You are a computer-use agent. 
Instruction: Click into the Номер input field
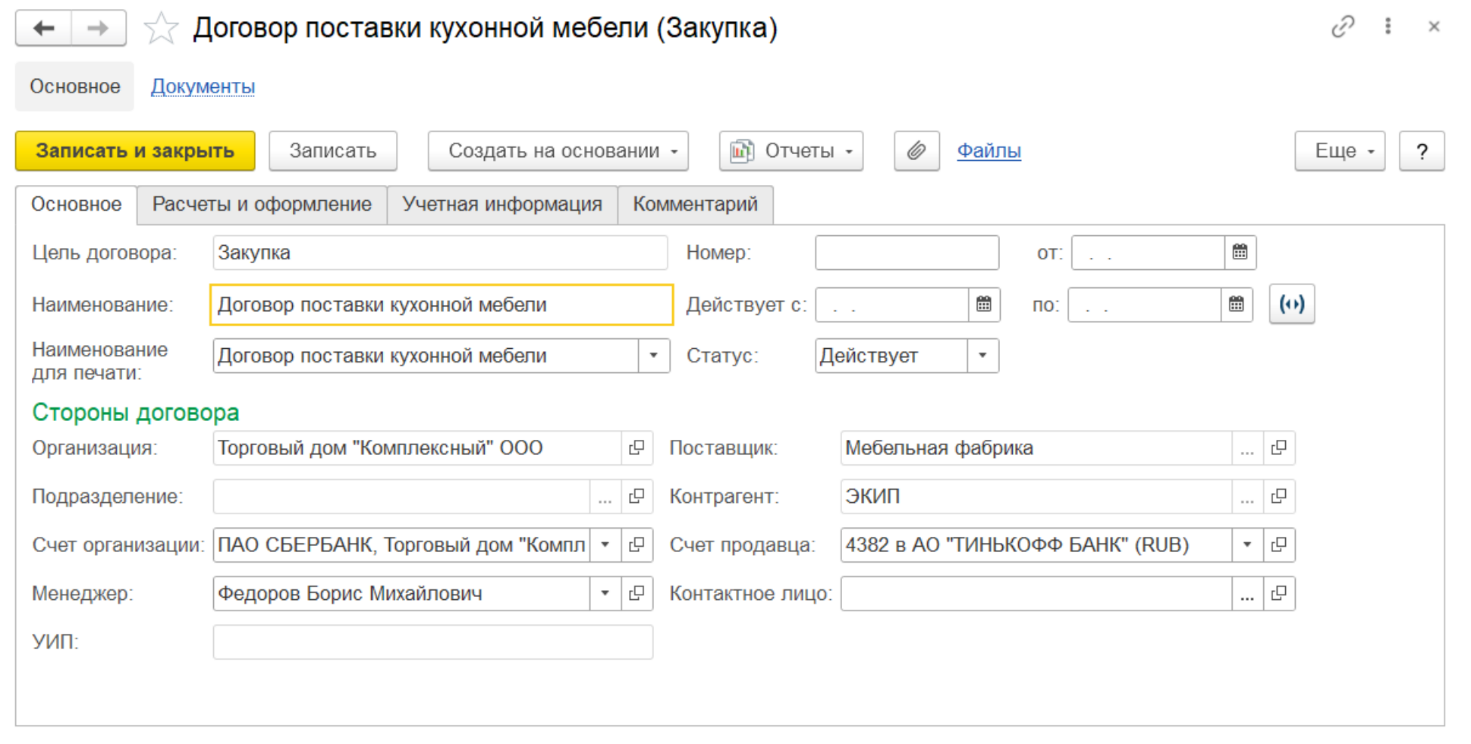coord(906,253)
